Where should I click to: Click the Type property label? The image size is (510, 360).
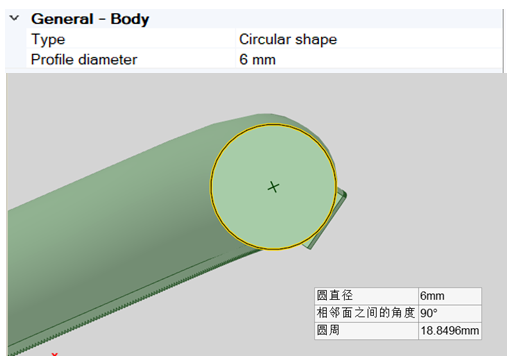pos(48,40)
